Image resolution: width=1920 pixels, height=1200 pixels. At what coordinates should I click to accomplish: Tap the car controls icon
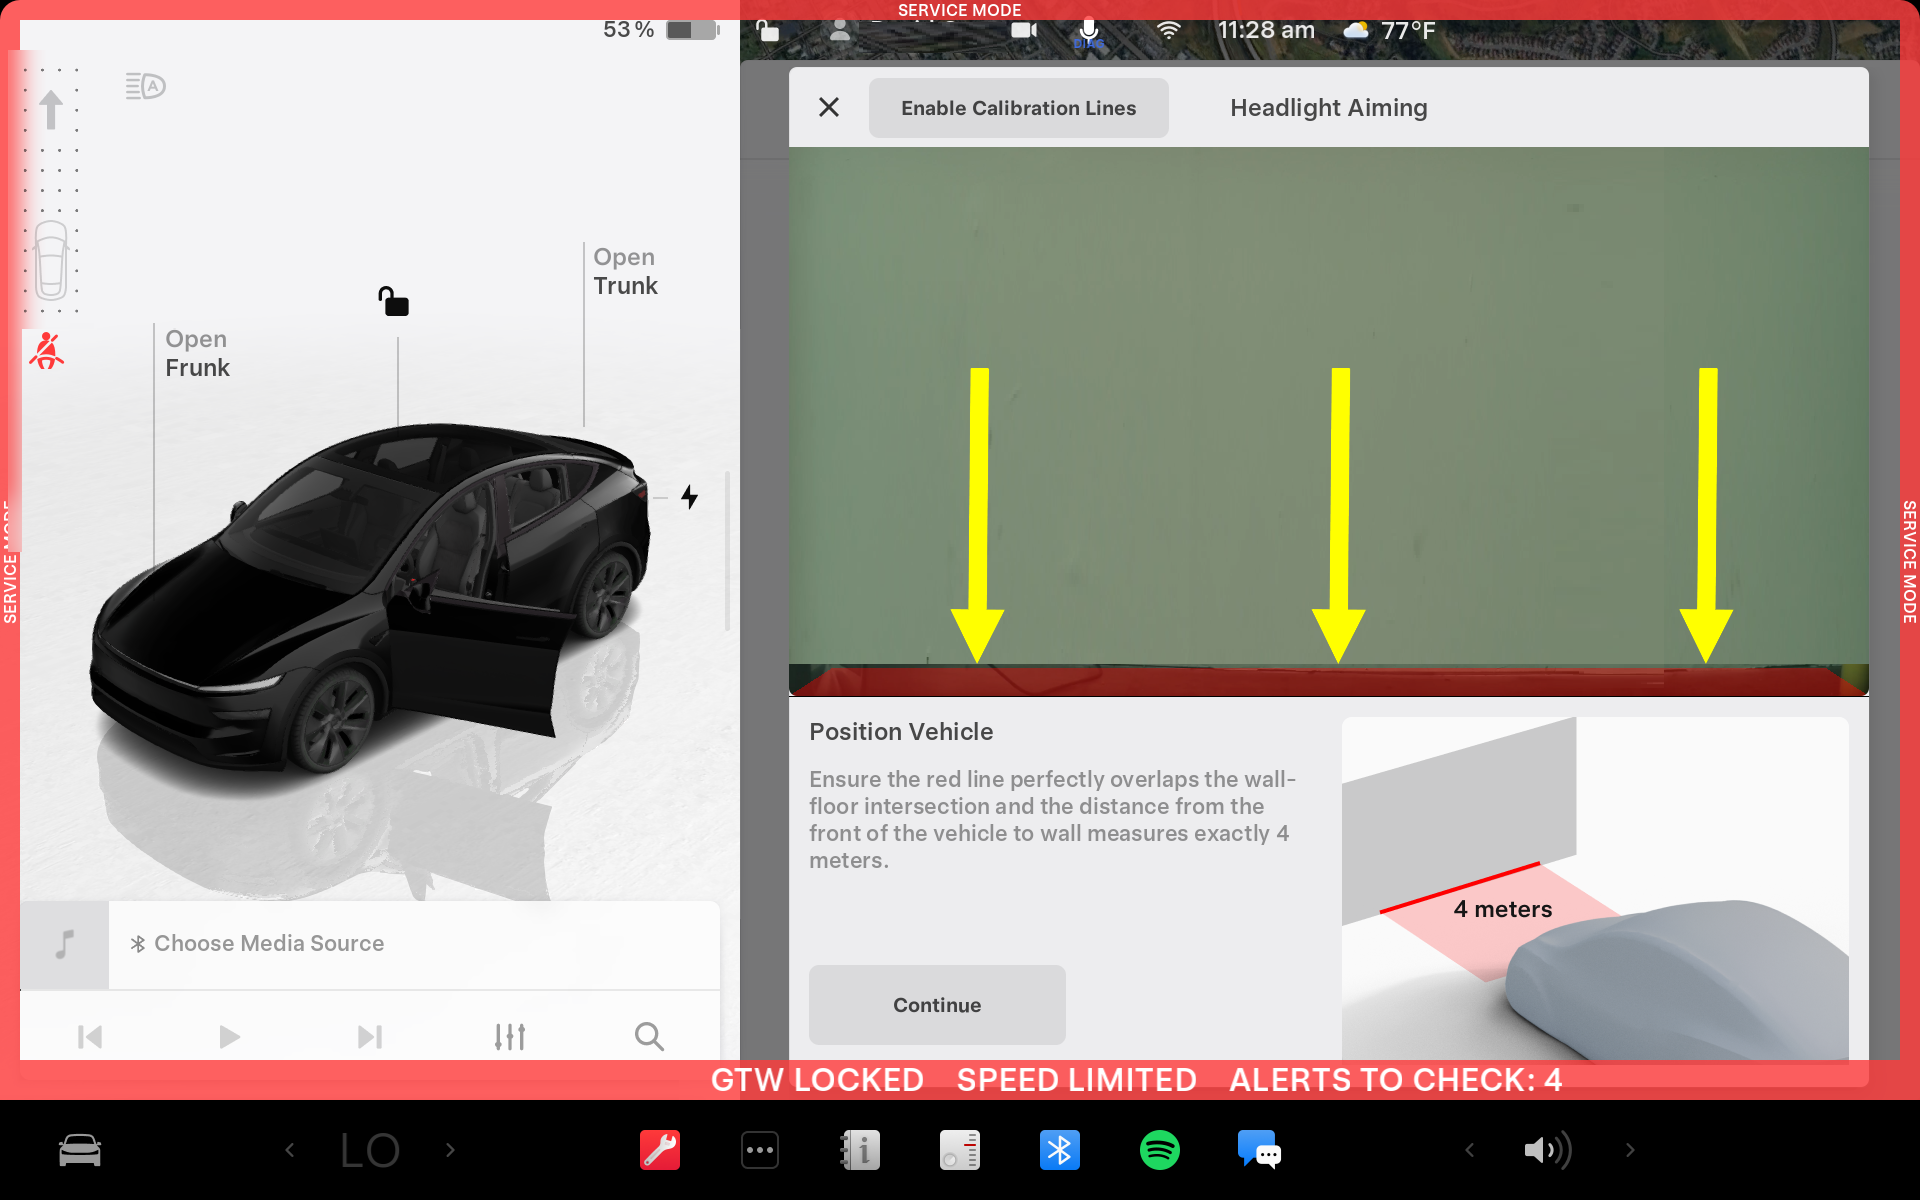click(80, 1150)
